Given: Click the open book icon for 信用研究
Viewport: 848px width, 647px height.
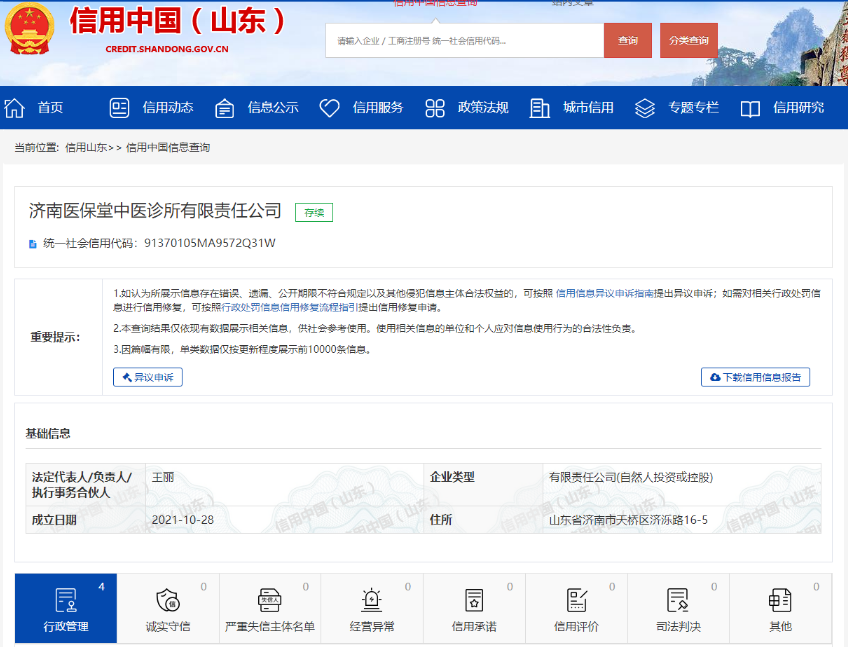Looking at the screenshot, I should point(750,108).
